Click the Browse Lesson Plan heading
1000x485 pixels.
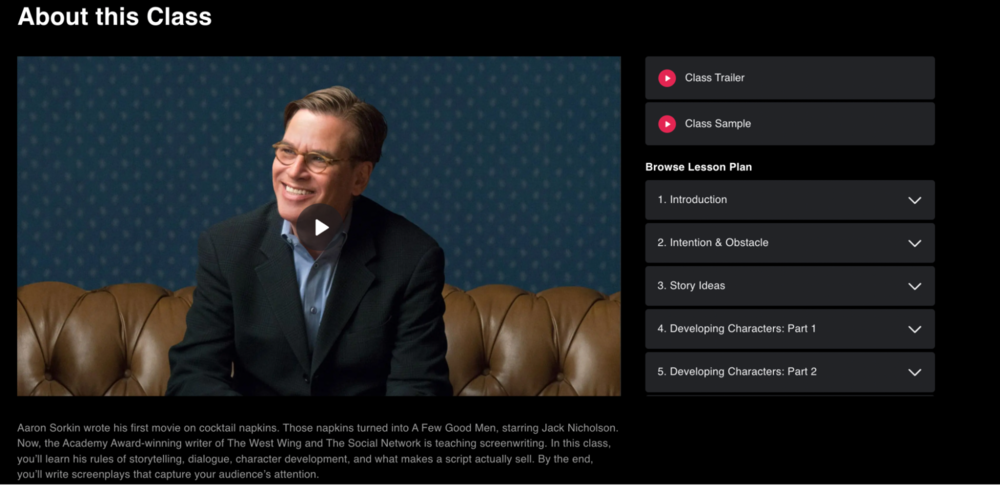pos(698,167)
